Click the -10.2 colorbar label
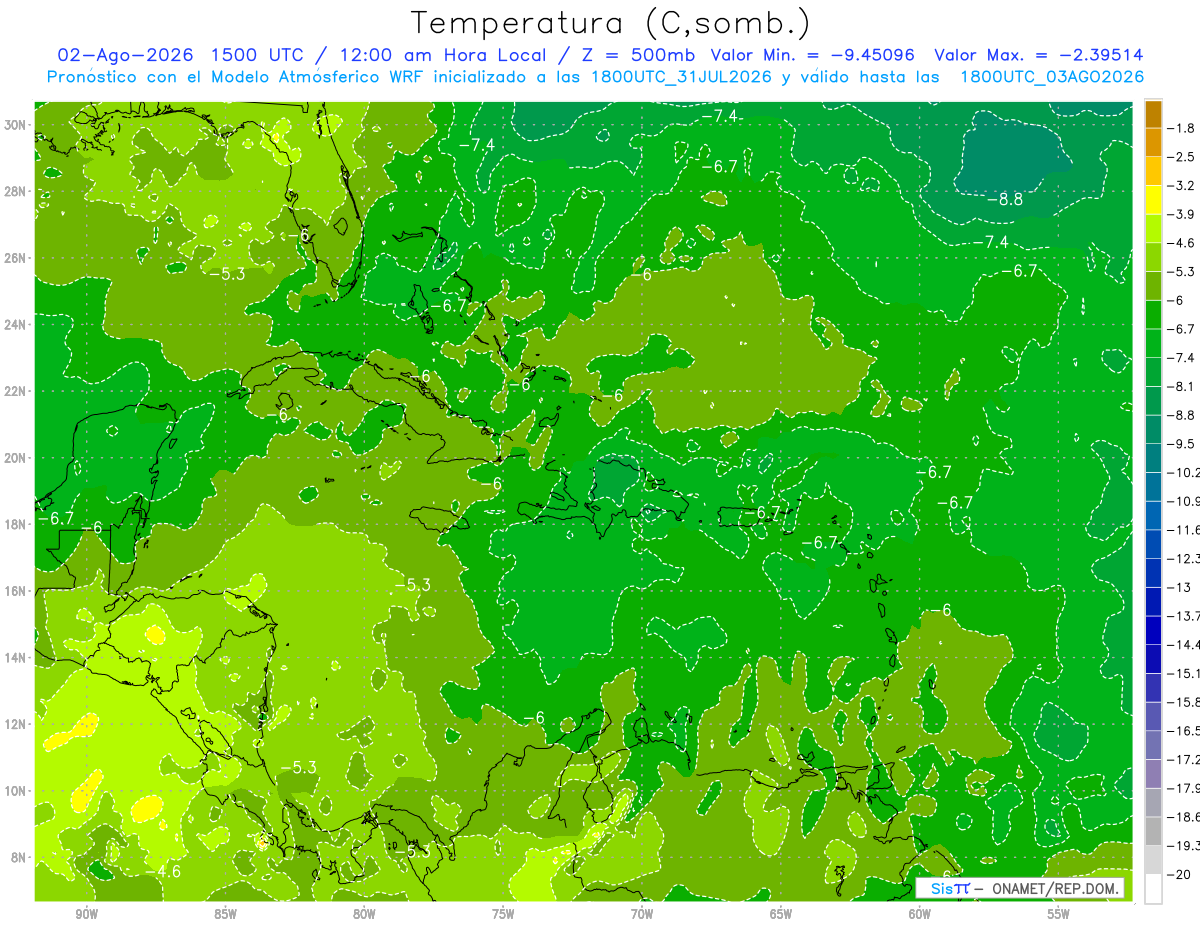The image size is (1200, 927). tap(1184, 472)
